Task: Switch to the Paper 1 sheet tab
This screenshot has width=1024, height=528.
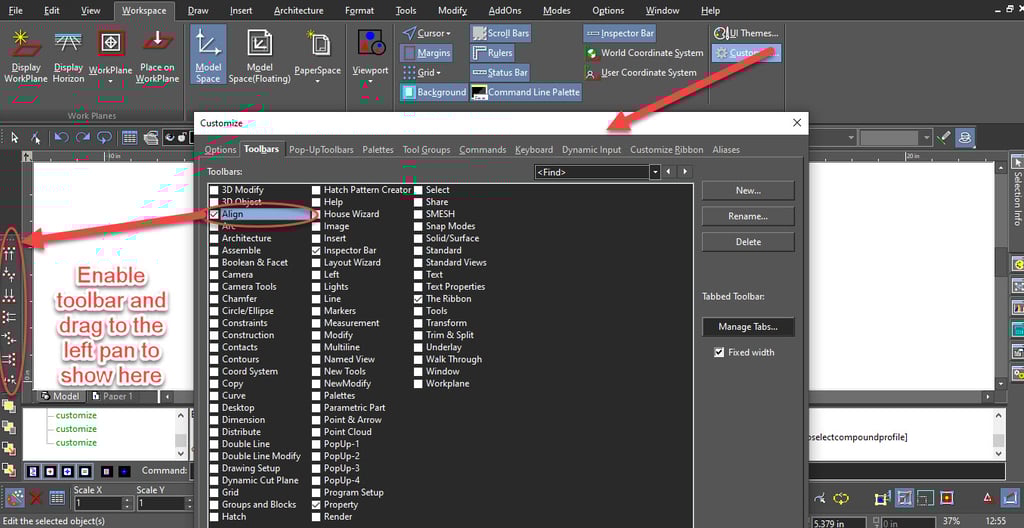Action: click(113, 396)
